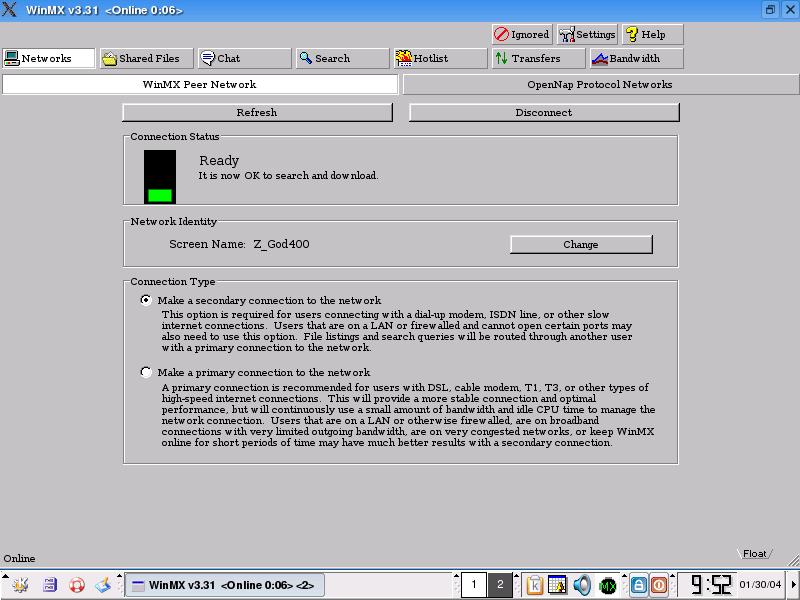This screenshot has height=600, width=800.
Task: Click the Help button
Action: point(653,34)
